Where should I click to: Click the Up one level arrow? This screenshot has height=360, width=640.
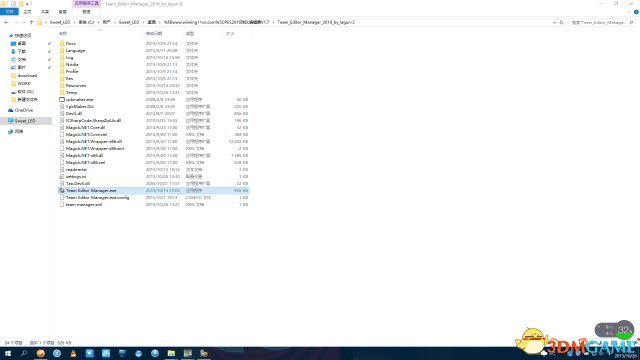click(x=31, y=22)
